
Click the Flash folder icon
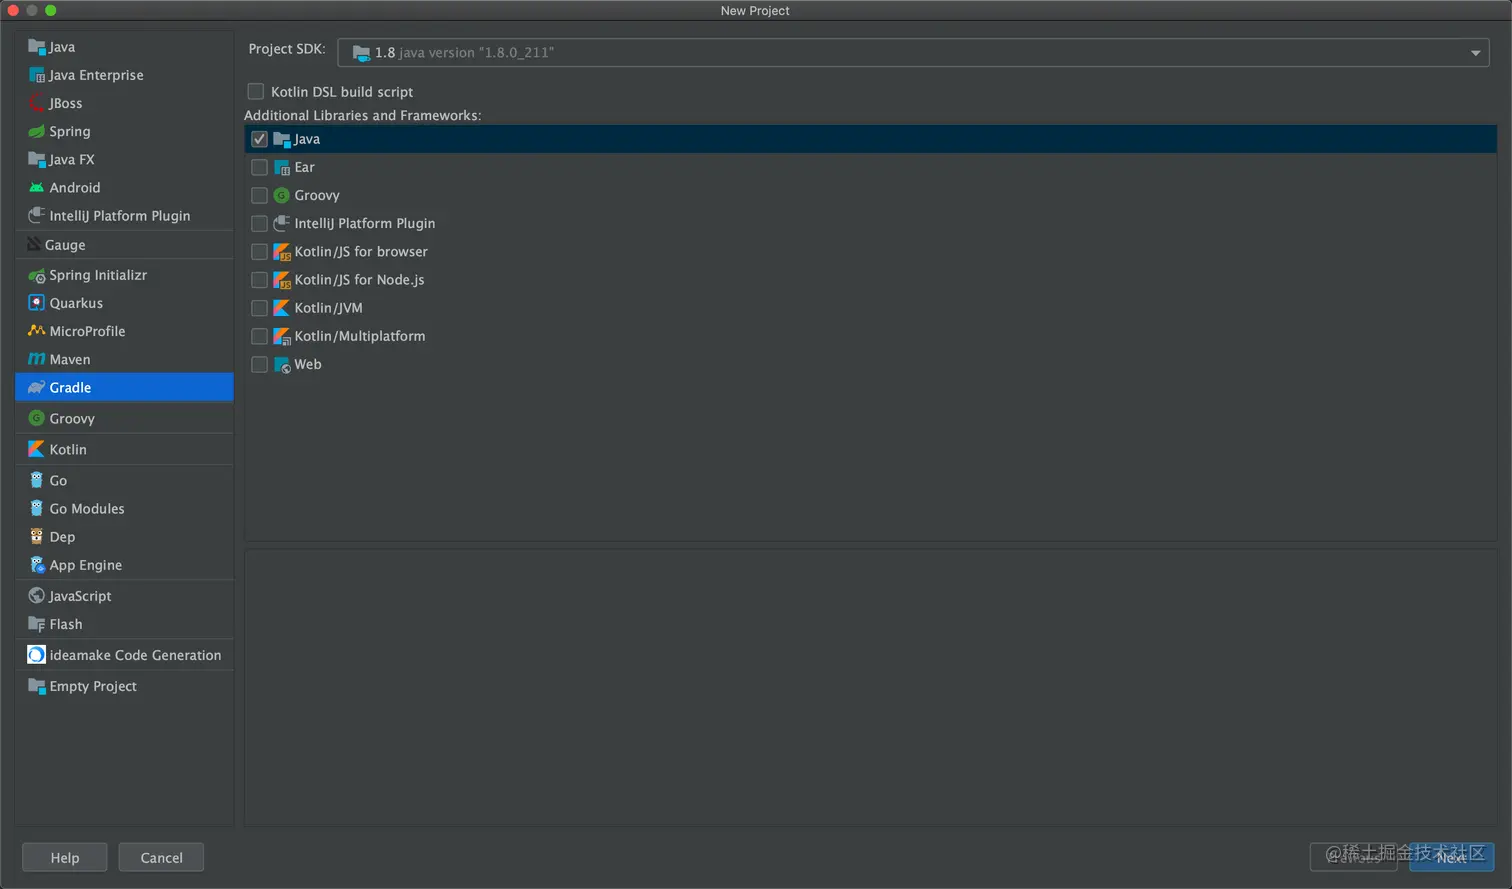tap(37, 624)
